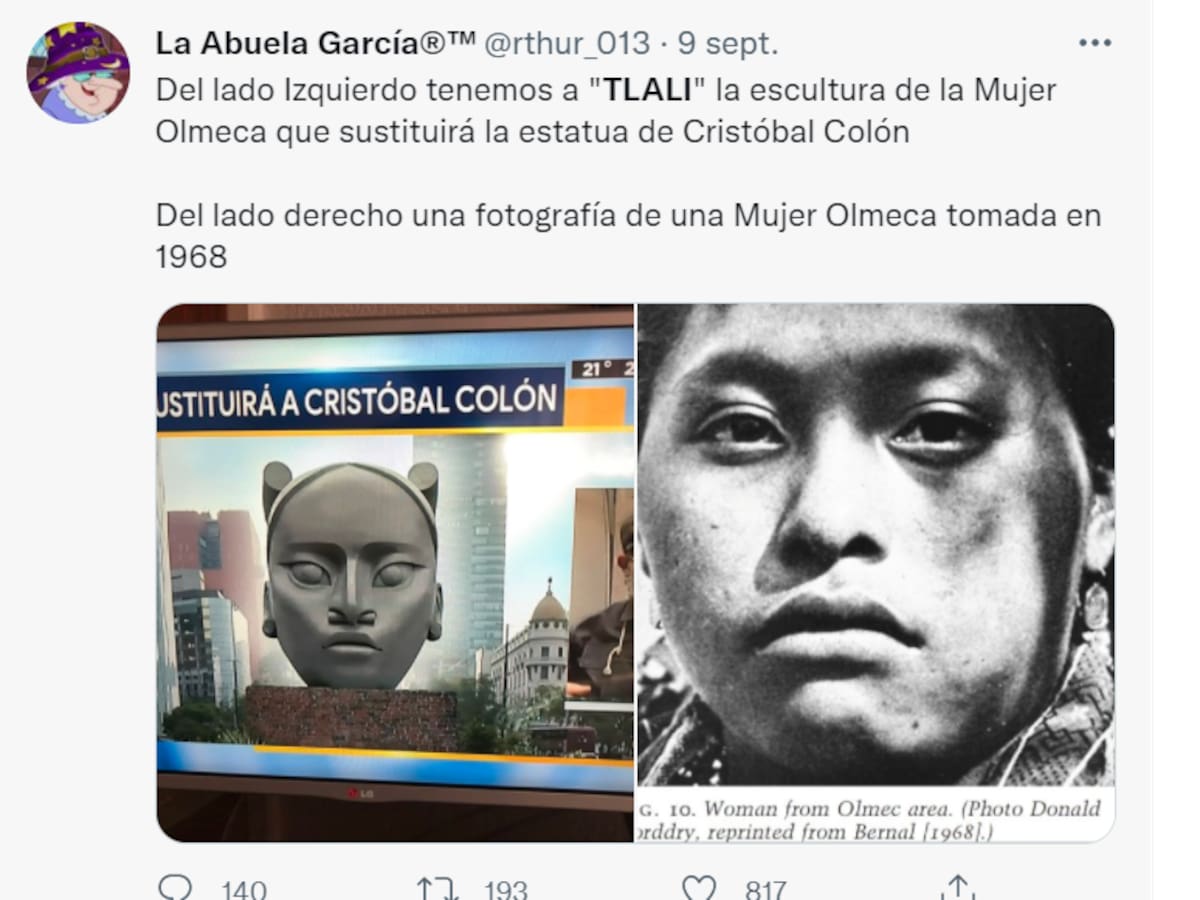Open the black-and-white woman's photo on right
The height and width of the screenshot is (900, 1200).
click(876, 573)
